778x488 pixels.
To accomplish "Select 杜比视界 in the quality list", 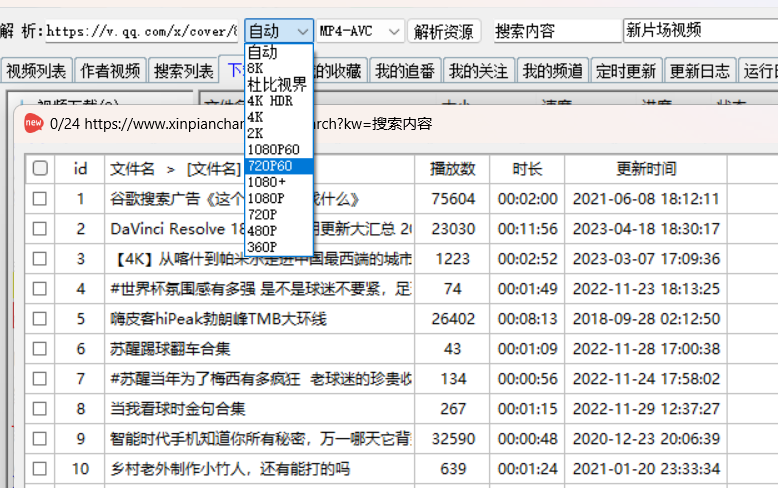I will [277, 85].
